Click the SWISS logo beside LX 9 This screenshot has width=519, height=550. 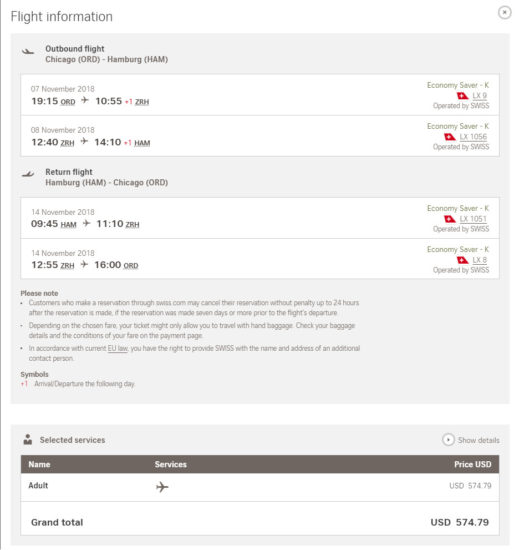pyautogui.click(x=462, y=96)
